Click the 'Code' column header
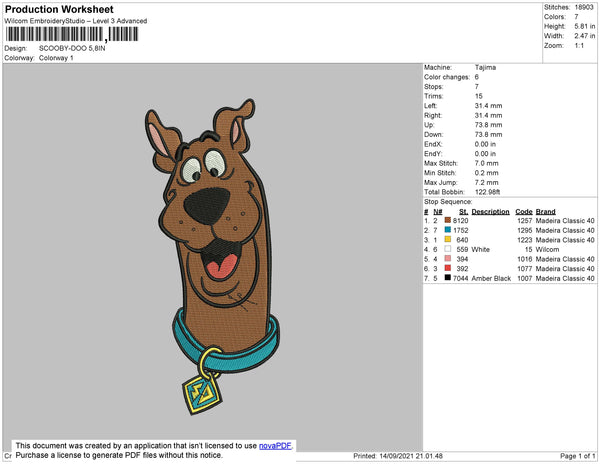Image resolution: width=600 pixels, height=464 pixels. tap(523, 212)
